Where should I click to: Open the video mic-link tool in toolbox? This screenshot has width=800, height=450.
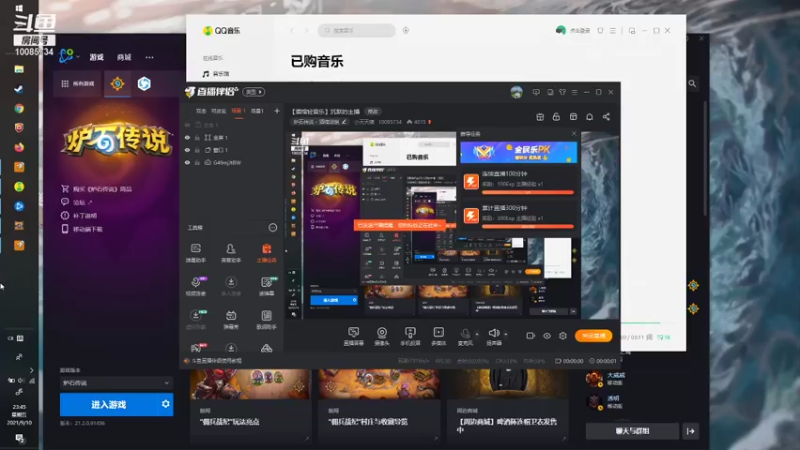[x=196, y=286]
